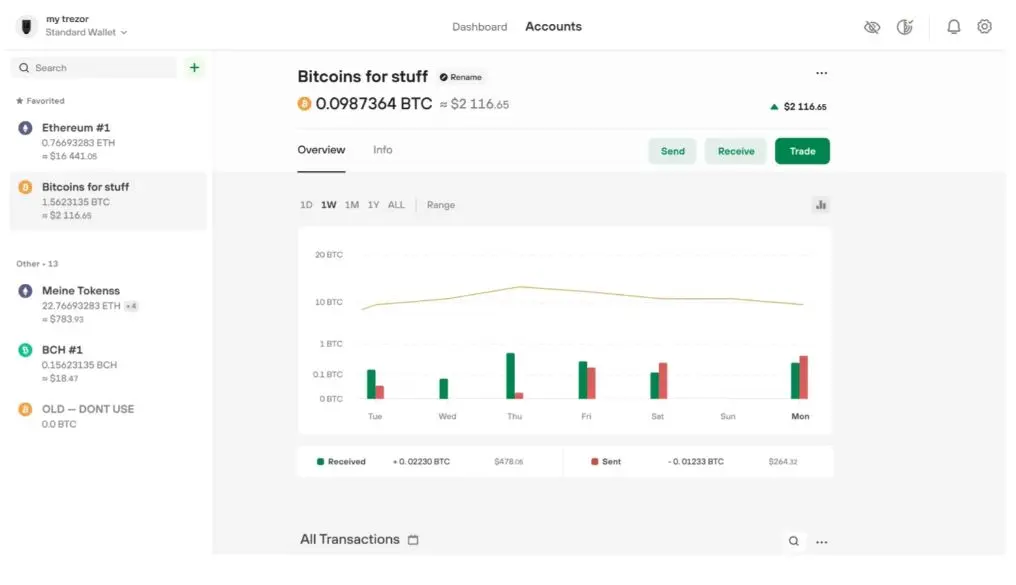This screenshot has width=1016, height=585.
Task: Open the All Transactions three-dot menu
Action: point(821,541)
